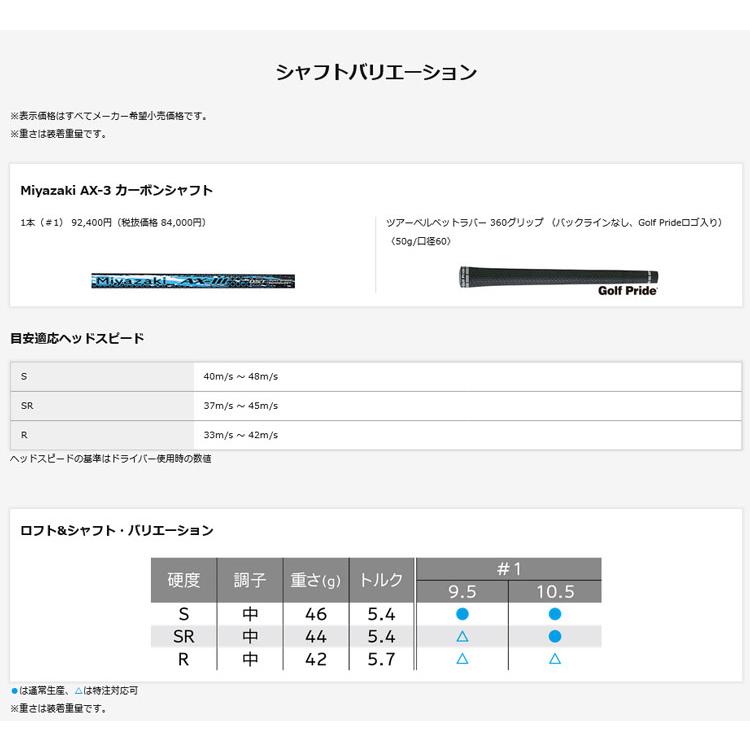Click the ヘッドスピードの基準 note text
This screenshot has width=750, height=750.
110,459
